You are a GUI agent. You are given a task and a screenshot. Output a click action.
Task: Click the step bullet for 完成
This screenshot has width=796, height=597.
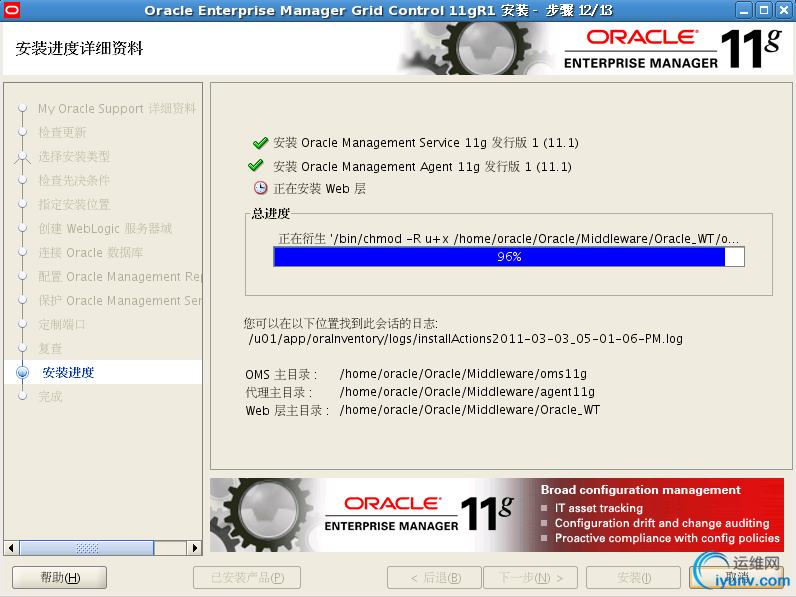pos(22,396)
